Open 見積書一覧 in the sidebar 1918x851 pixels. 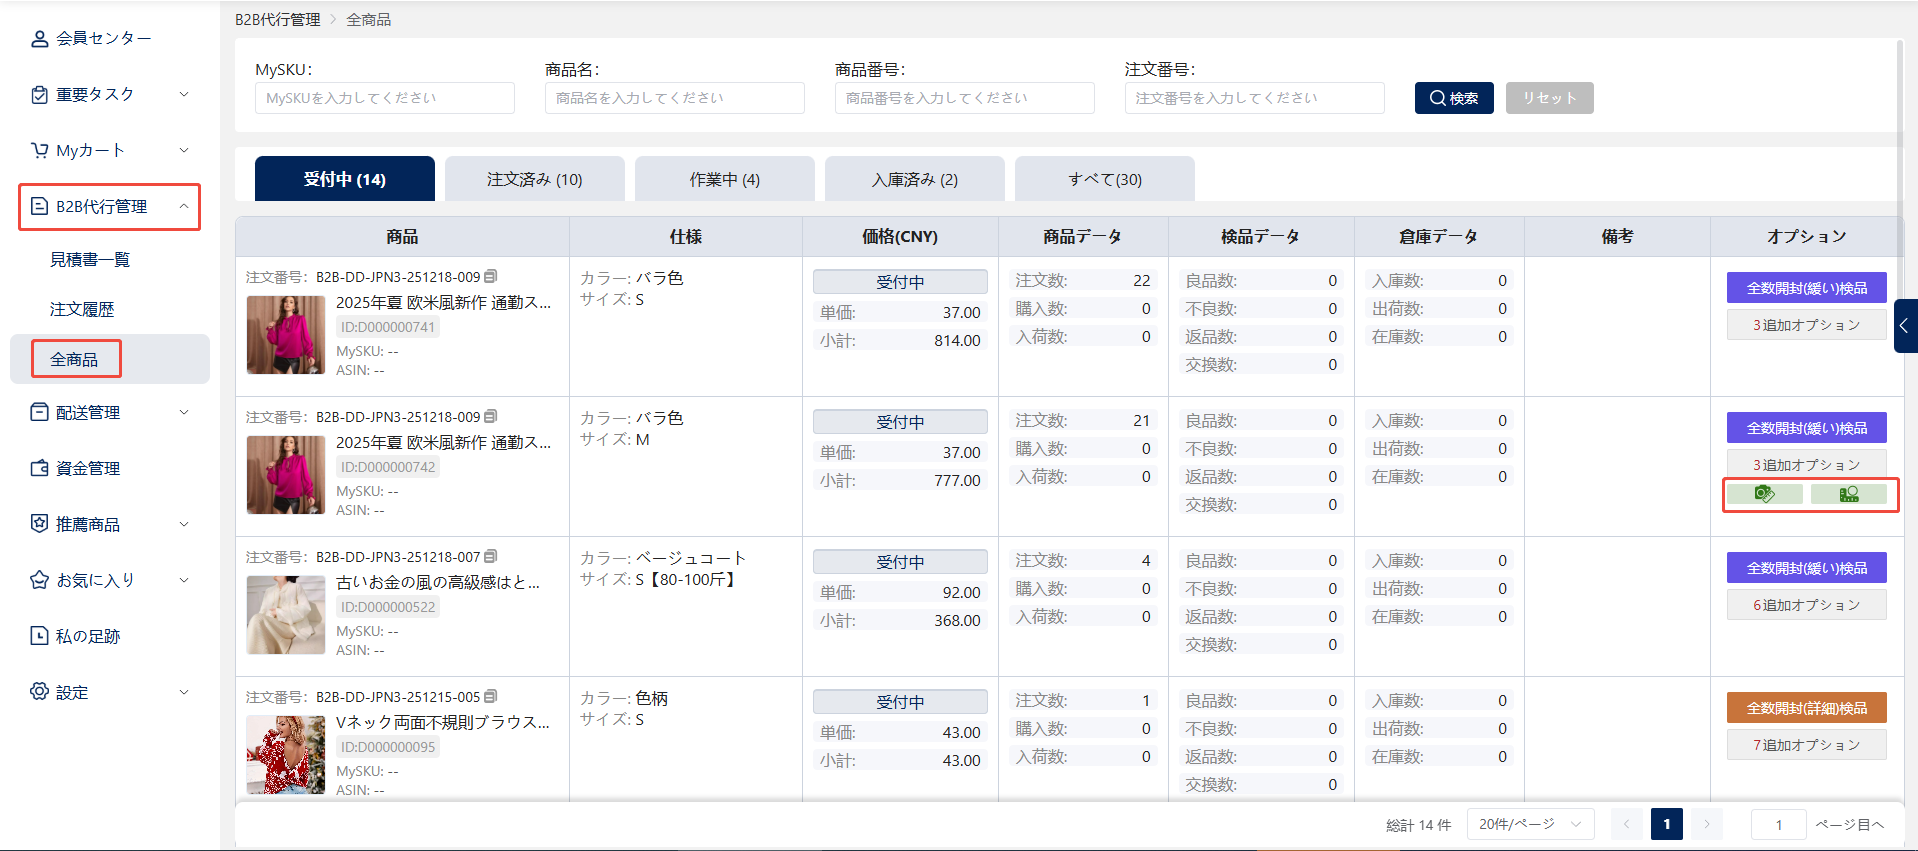90,260
